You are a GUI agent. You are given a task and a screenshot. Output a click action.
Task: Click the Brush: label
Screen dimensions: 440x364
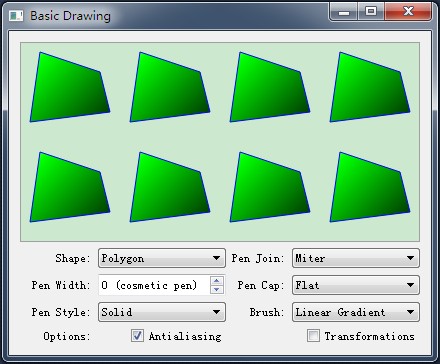(x=267, y=312)
